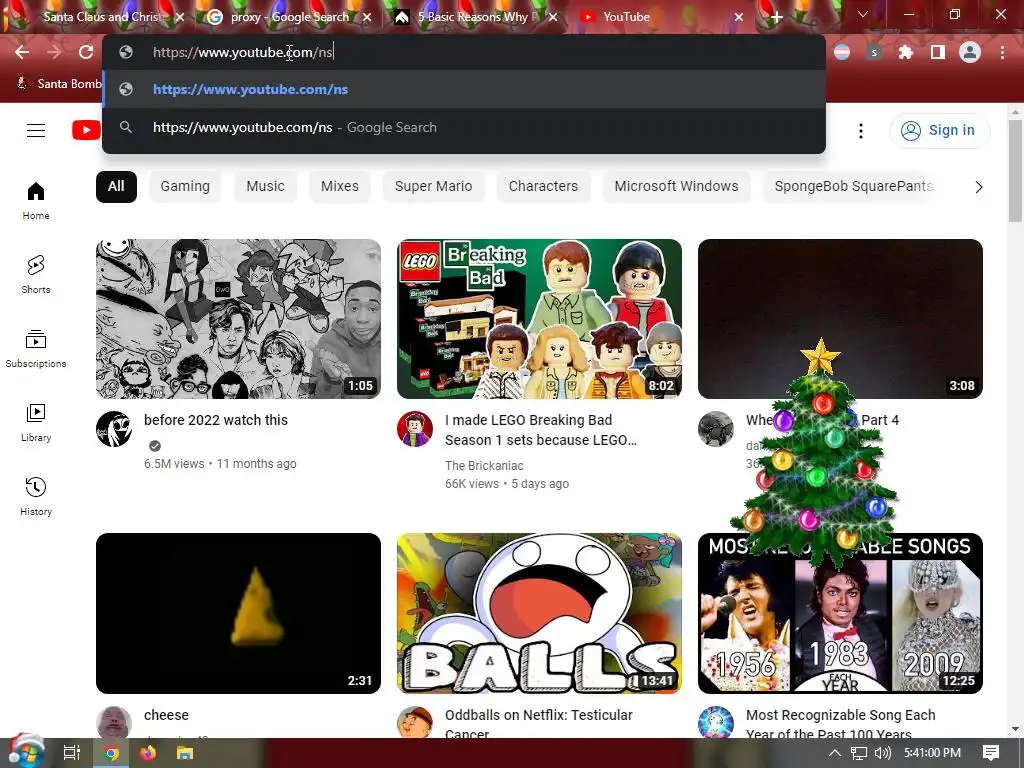
Task: Play the LEGO Breaking Bad thumbnail
Action: (539, 319)
